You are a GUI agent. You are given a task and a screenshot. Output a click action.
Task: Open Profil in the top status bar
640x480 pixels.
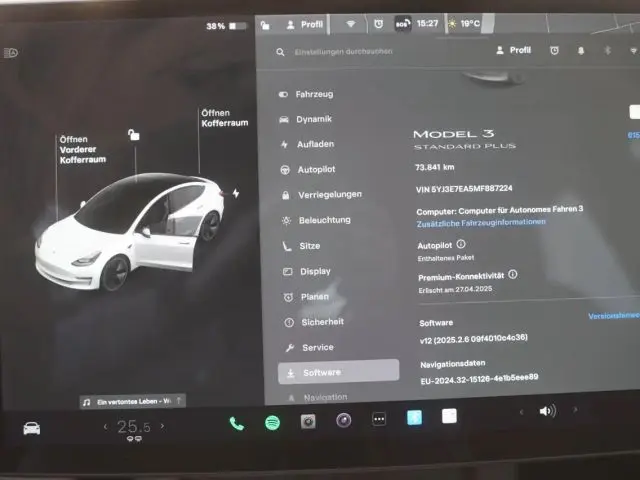click(x=305, y=24)
